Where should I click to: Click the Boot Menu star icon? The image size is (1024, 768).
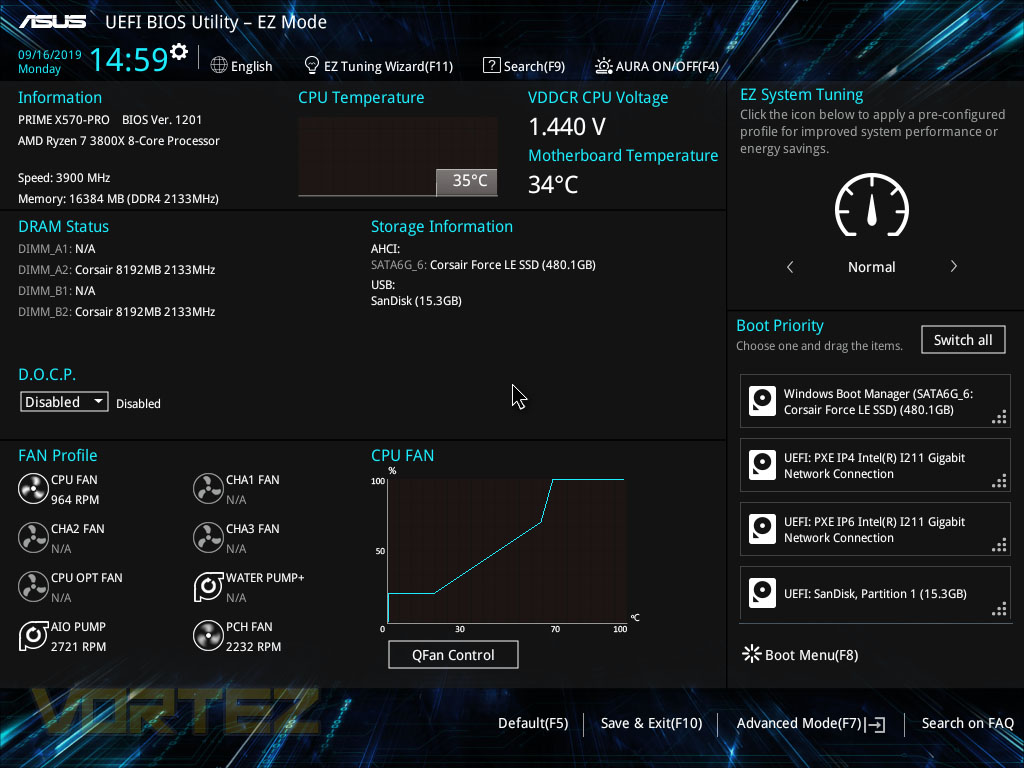click(752, 654)
